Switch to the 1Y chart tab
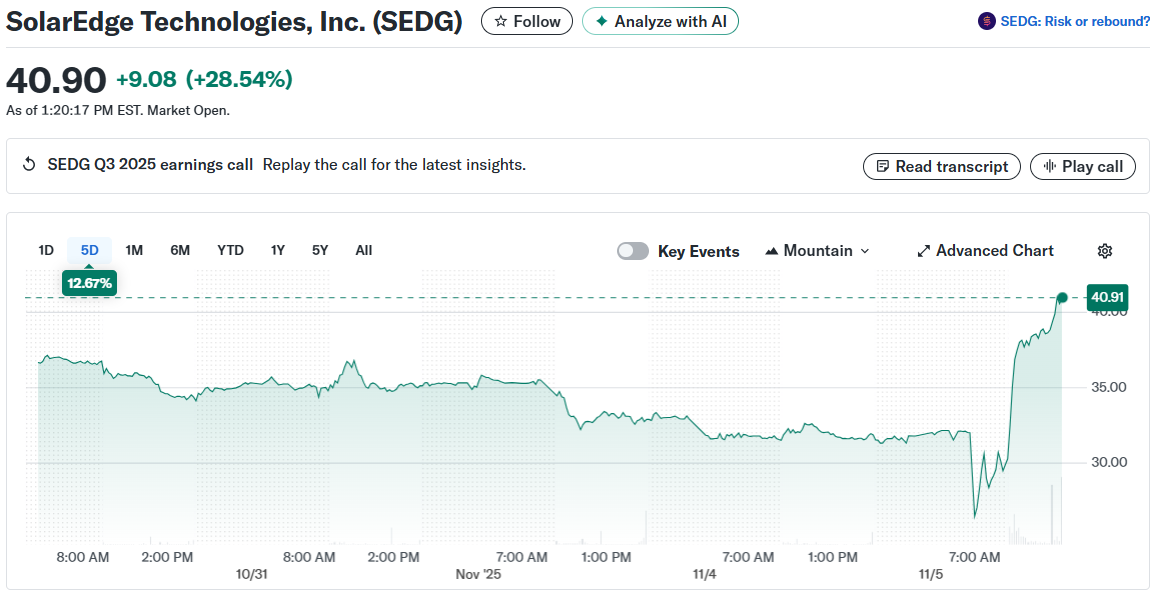1156x591 pixels. (x=278, y=250)
